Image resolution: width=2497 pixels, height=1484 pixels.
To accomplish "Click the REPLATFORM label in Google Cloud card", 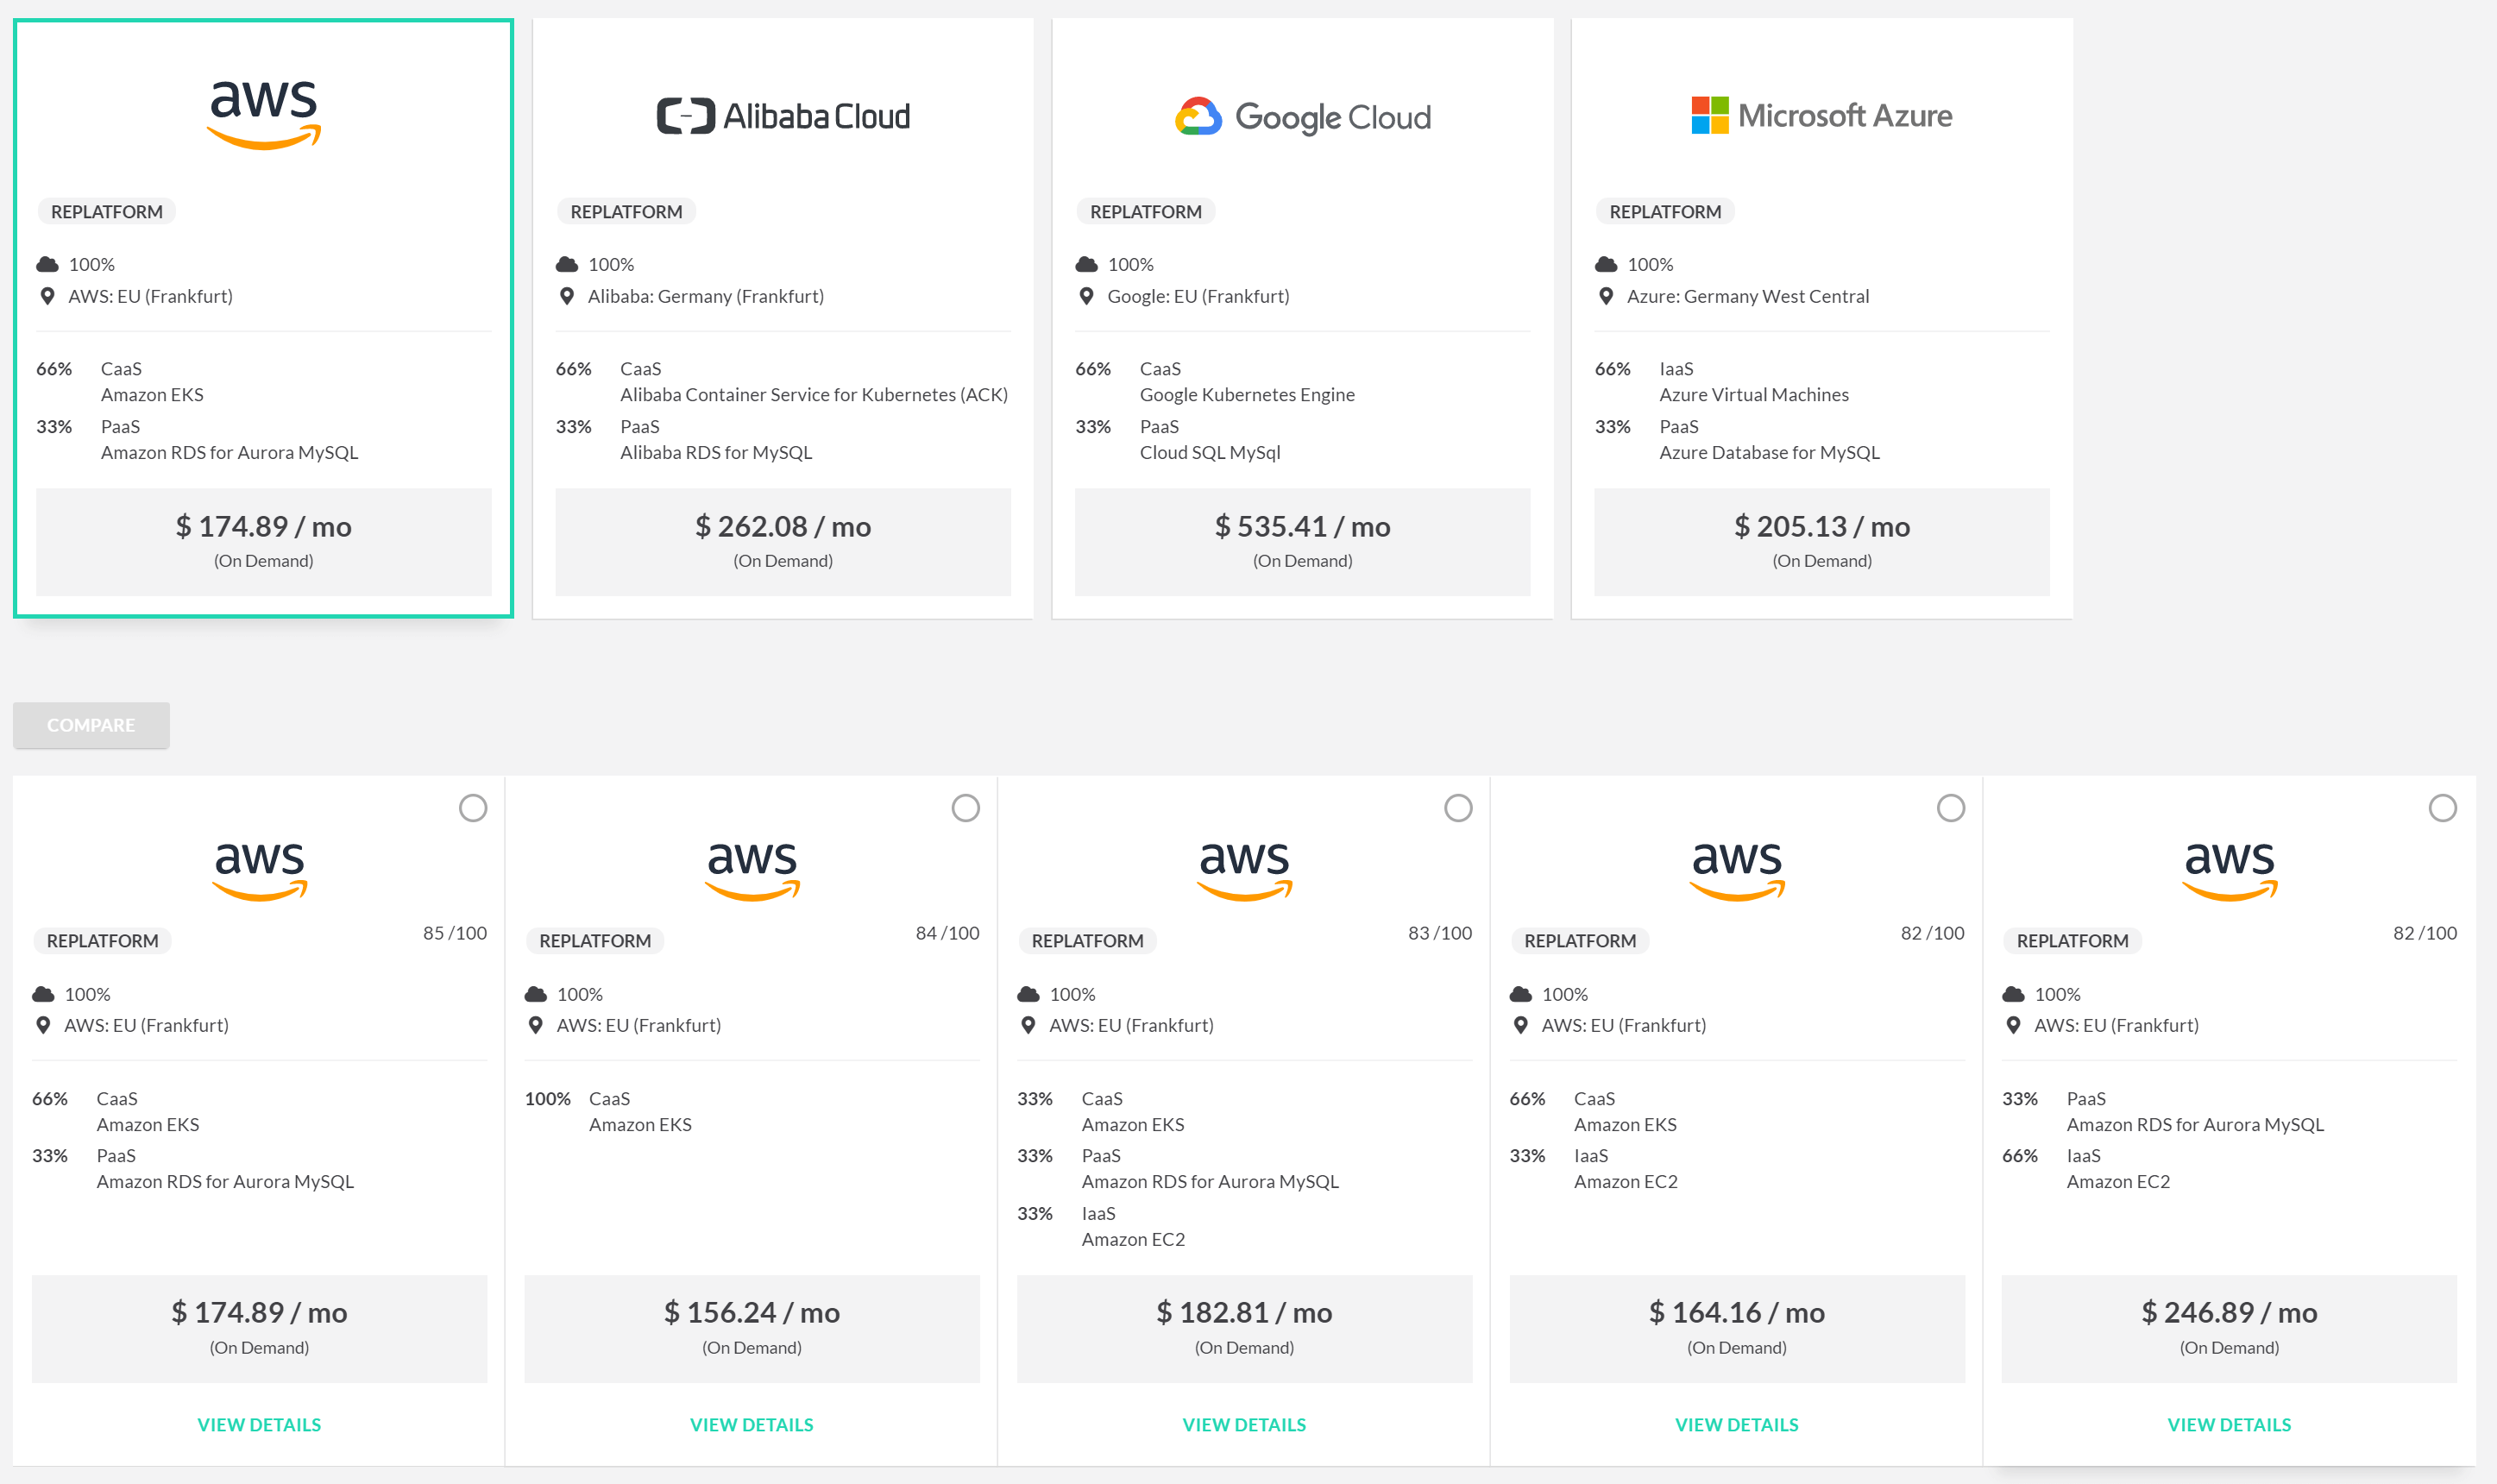I will 1144,211.
